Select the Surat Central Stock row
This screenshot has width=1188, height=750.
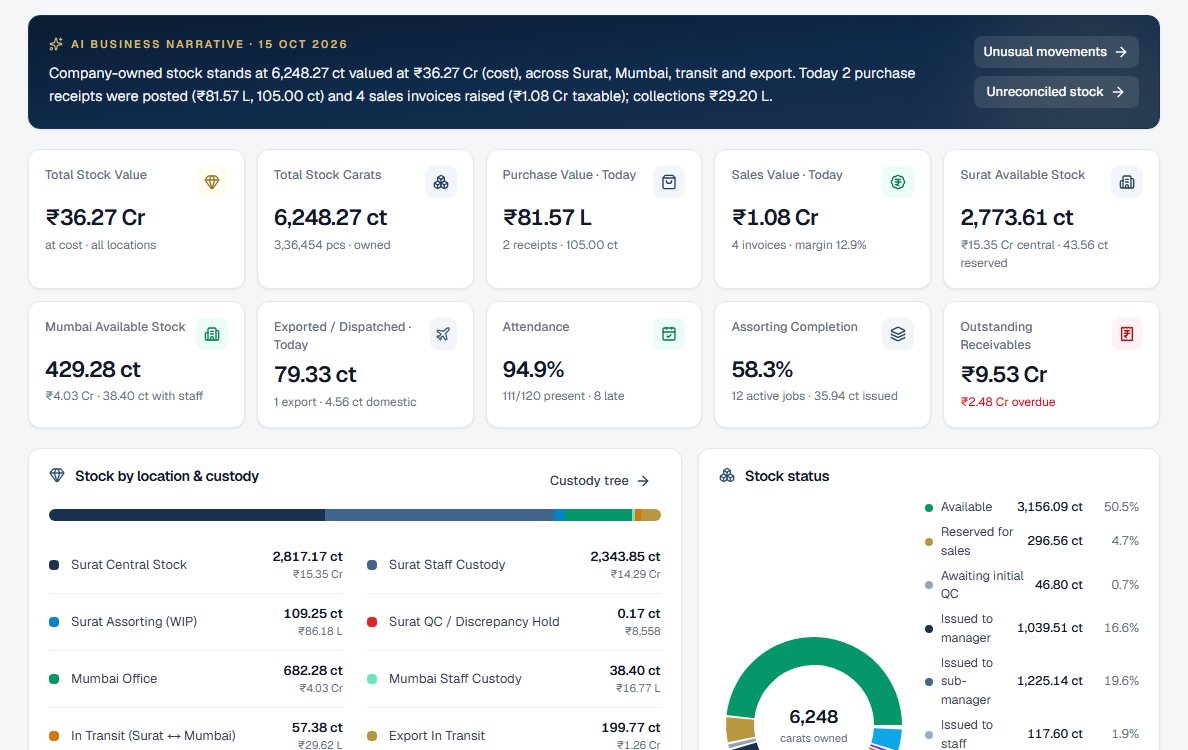point(195,565)
